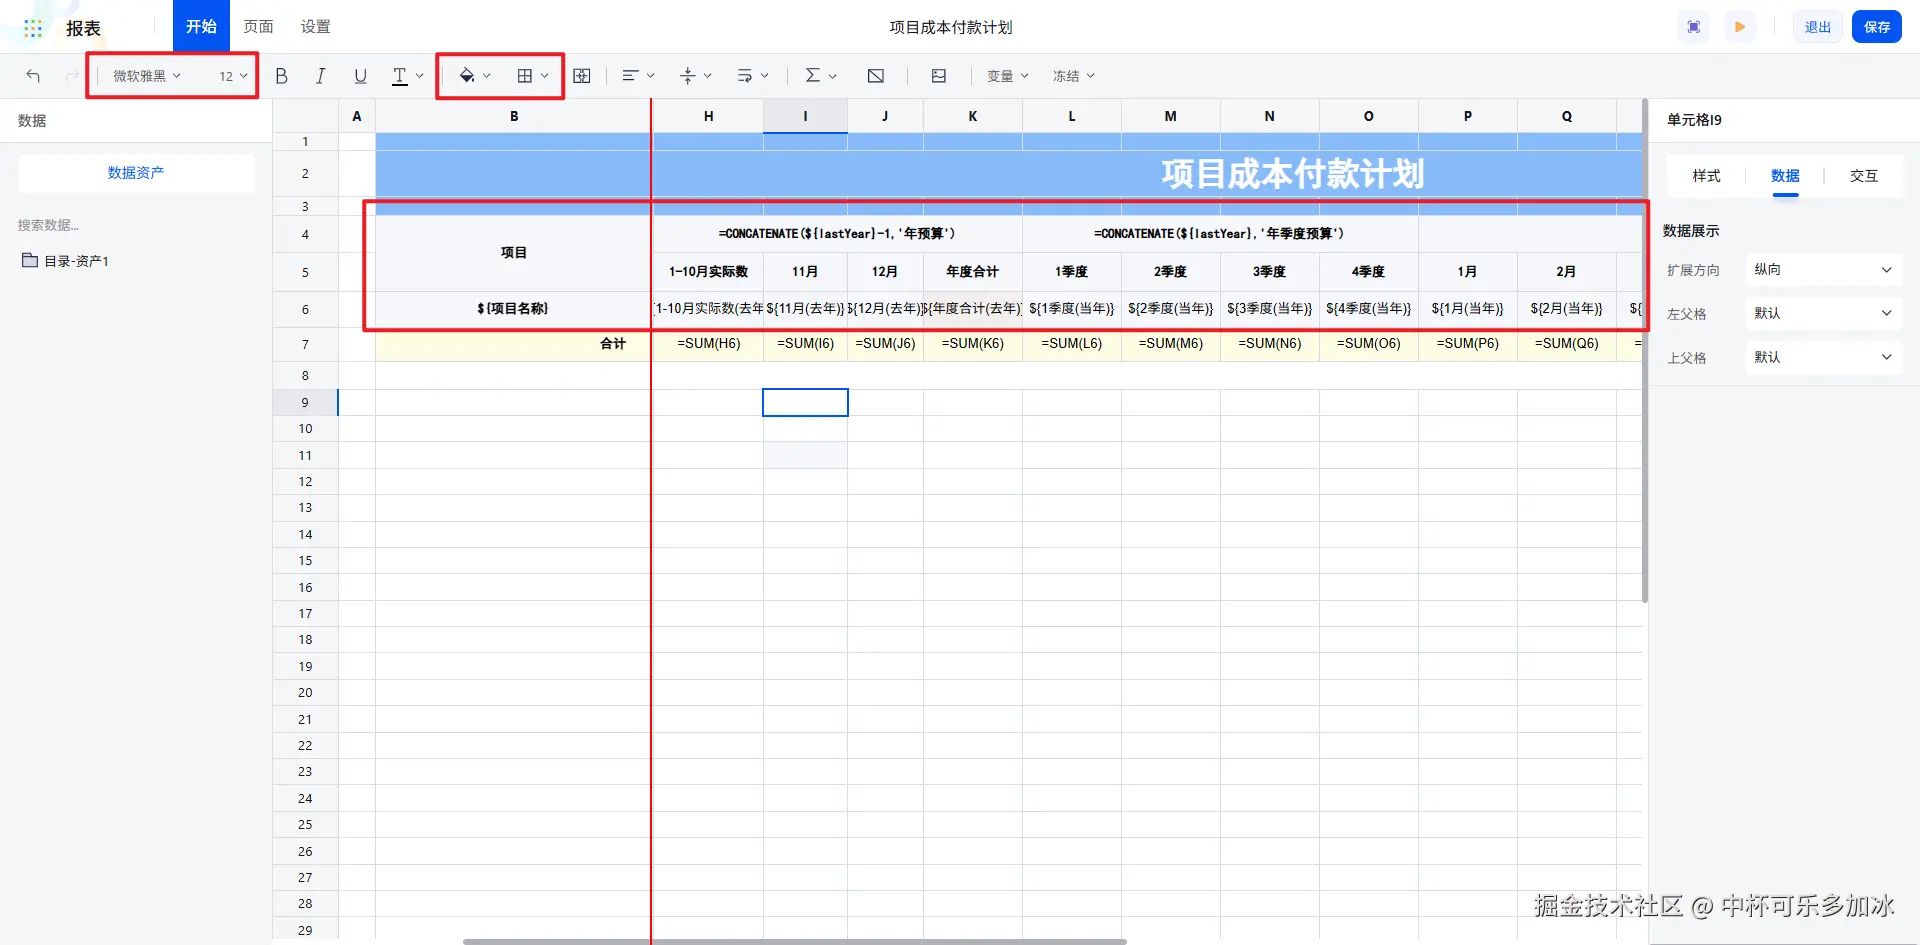Click the horizontal alignment icon
The width and height of the screenshot is (1920, 945).
point(630,76)
